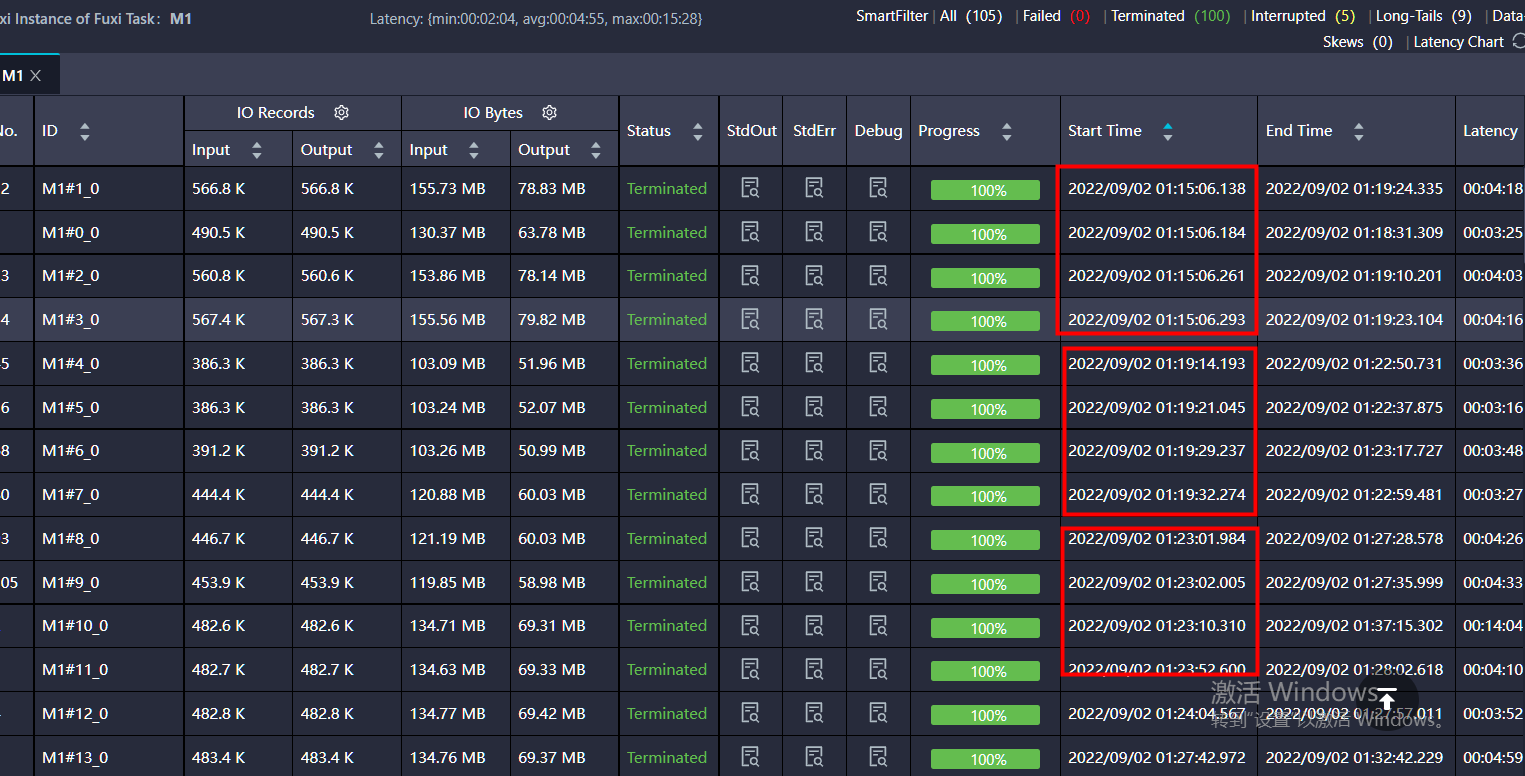Viewport: 1525px width, 776px height.
Task: Click progress bar of M1#12_0
Action: (x=985, y=715)
